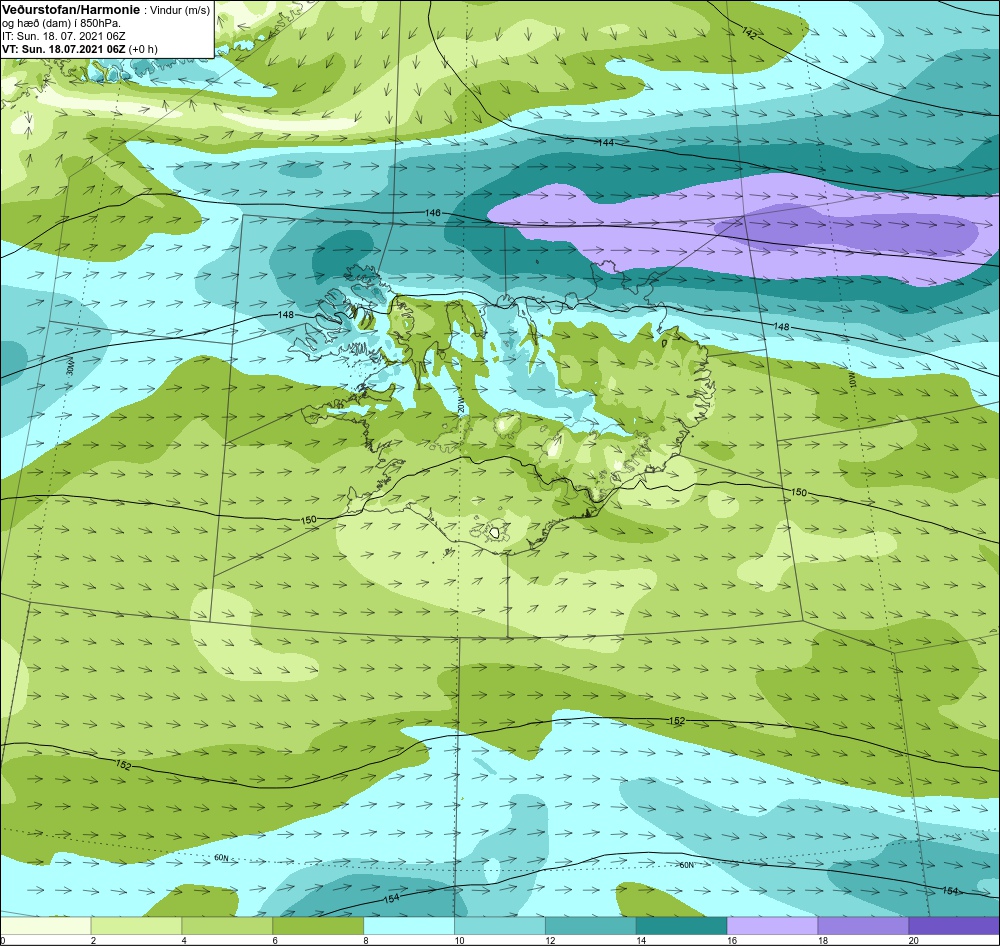Click the 2–4 m/s light yellow-green legend swatch
The image size is (1000, 946).
pyautogui.click(x=136, y=924)
